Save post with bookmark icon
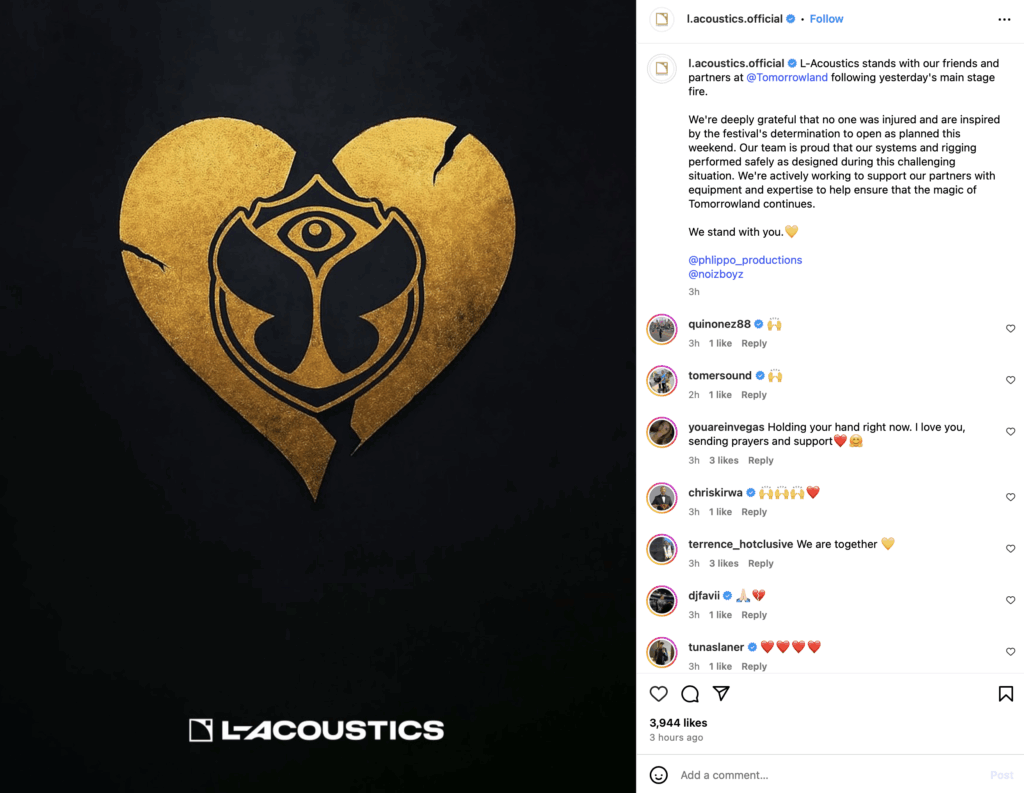This screenshot has width=1024, height=793. point(1006,694)
